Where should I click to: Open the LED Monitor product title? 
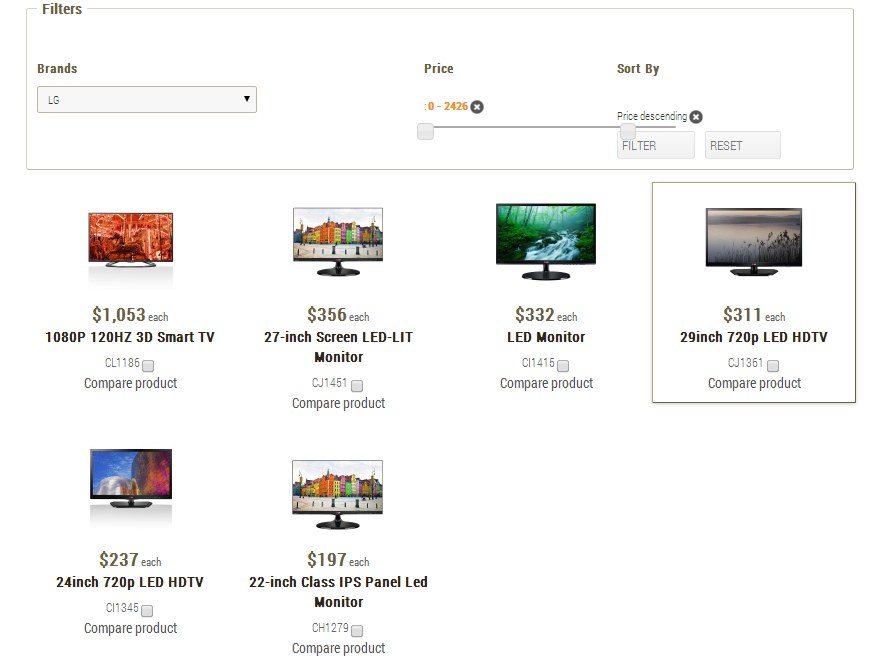coord(546,337)
